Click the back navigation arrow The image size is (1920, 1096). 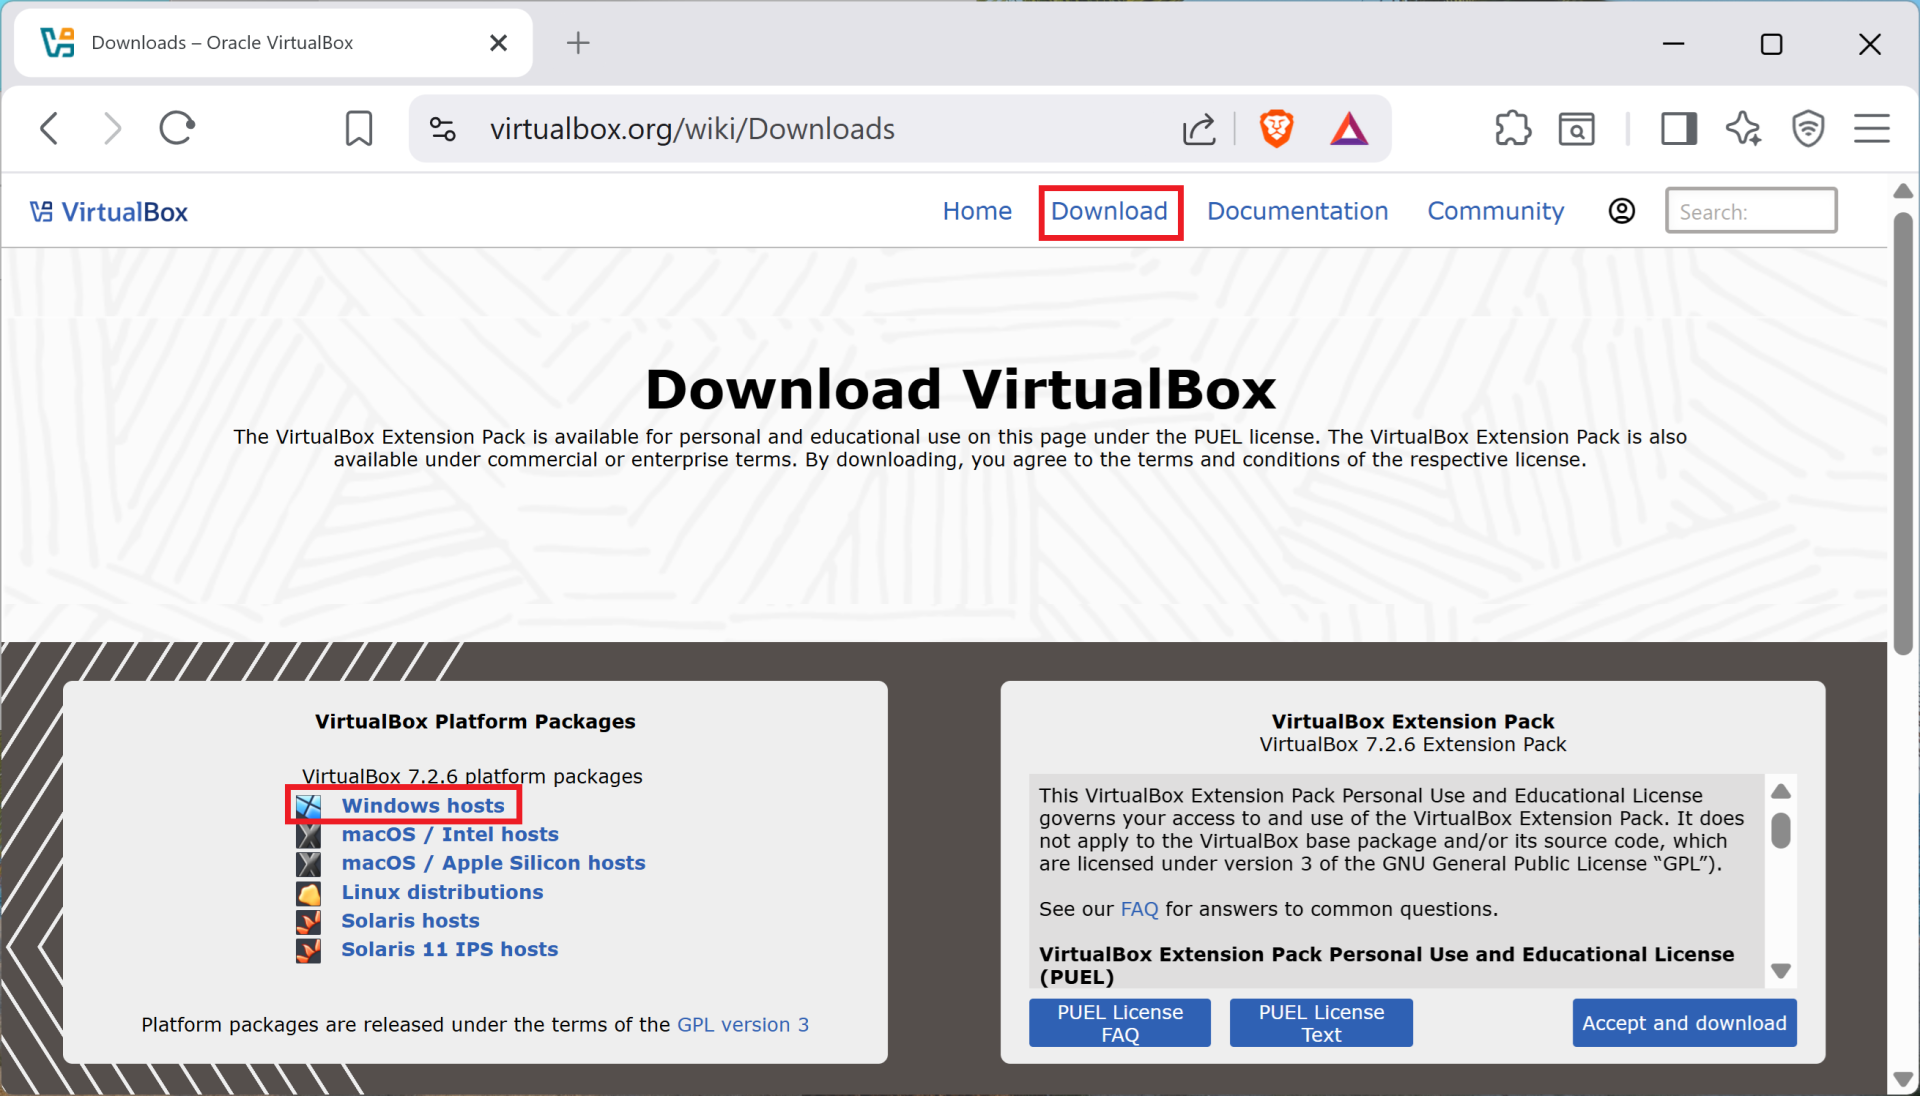point(49,128)
